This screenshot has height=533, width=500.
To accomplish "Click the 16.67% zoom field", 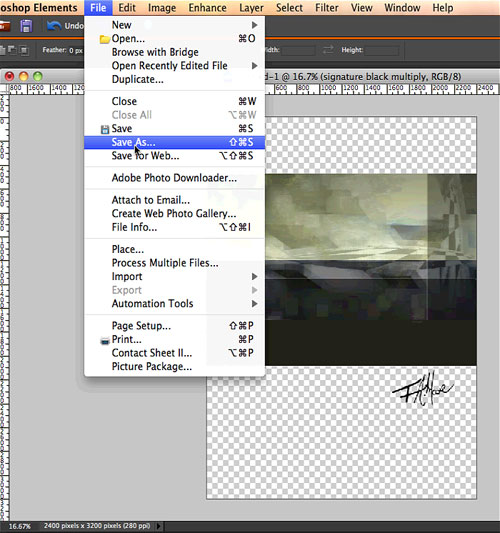I will point(19,526).
